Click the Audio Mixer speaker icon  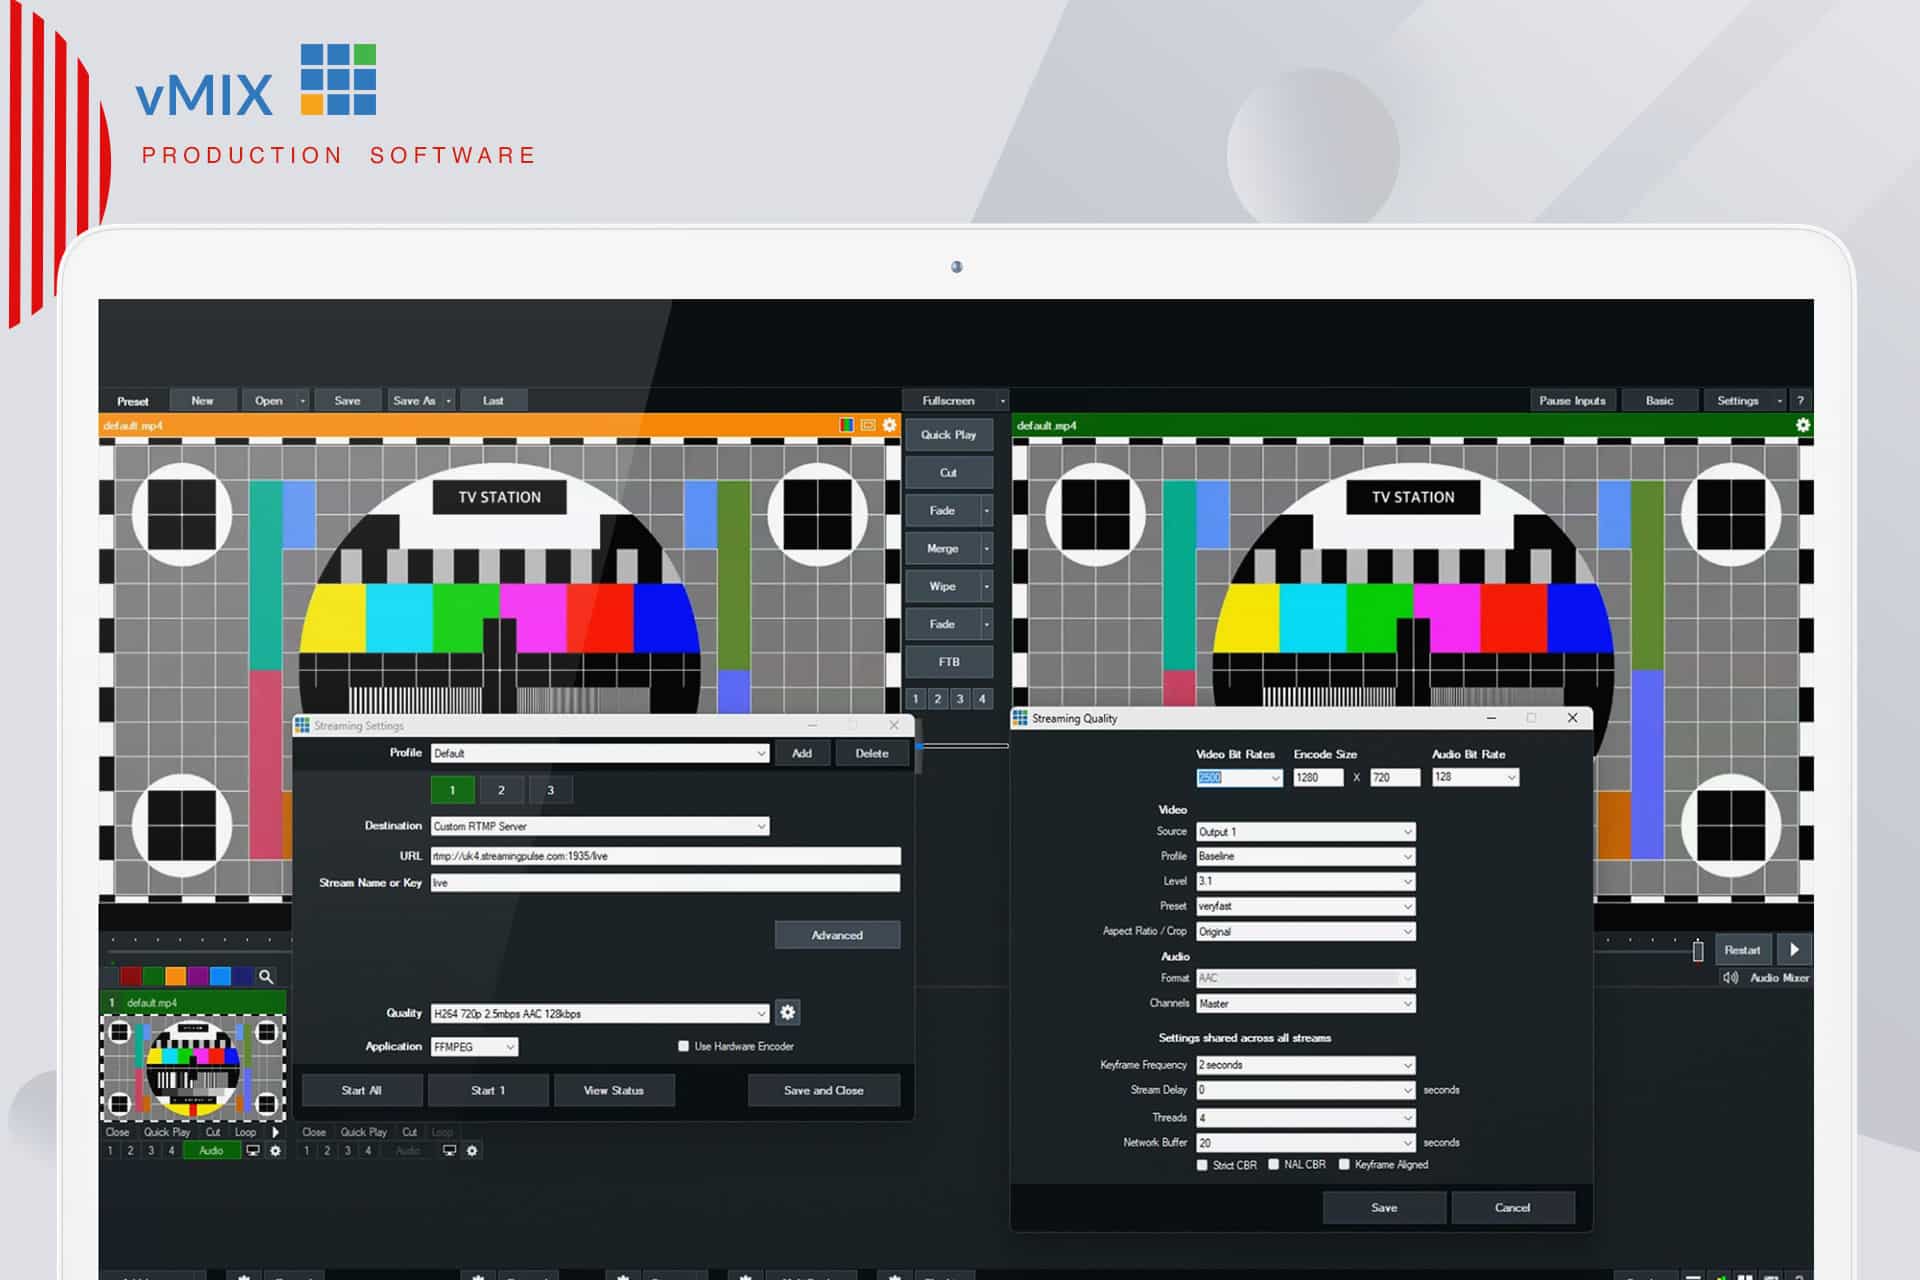(1730, 978)
